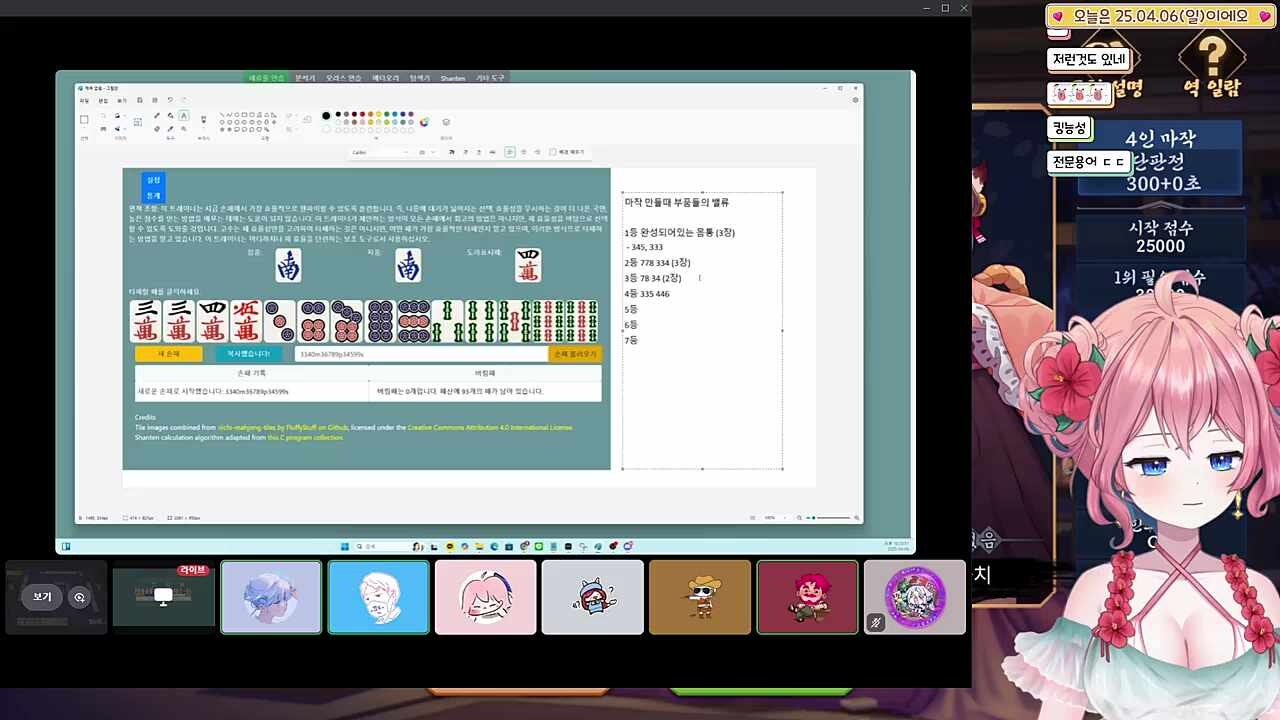
Task: Switch to the 기타 도구 tab
Action: click(490, 78)
